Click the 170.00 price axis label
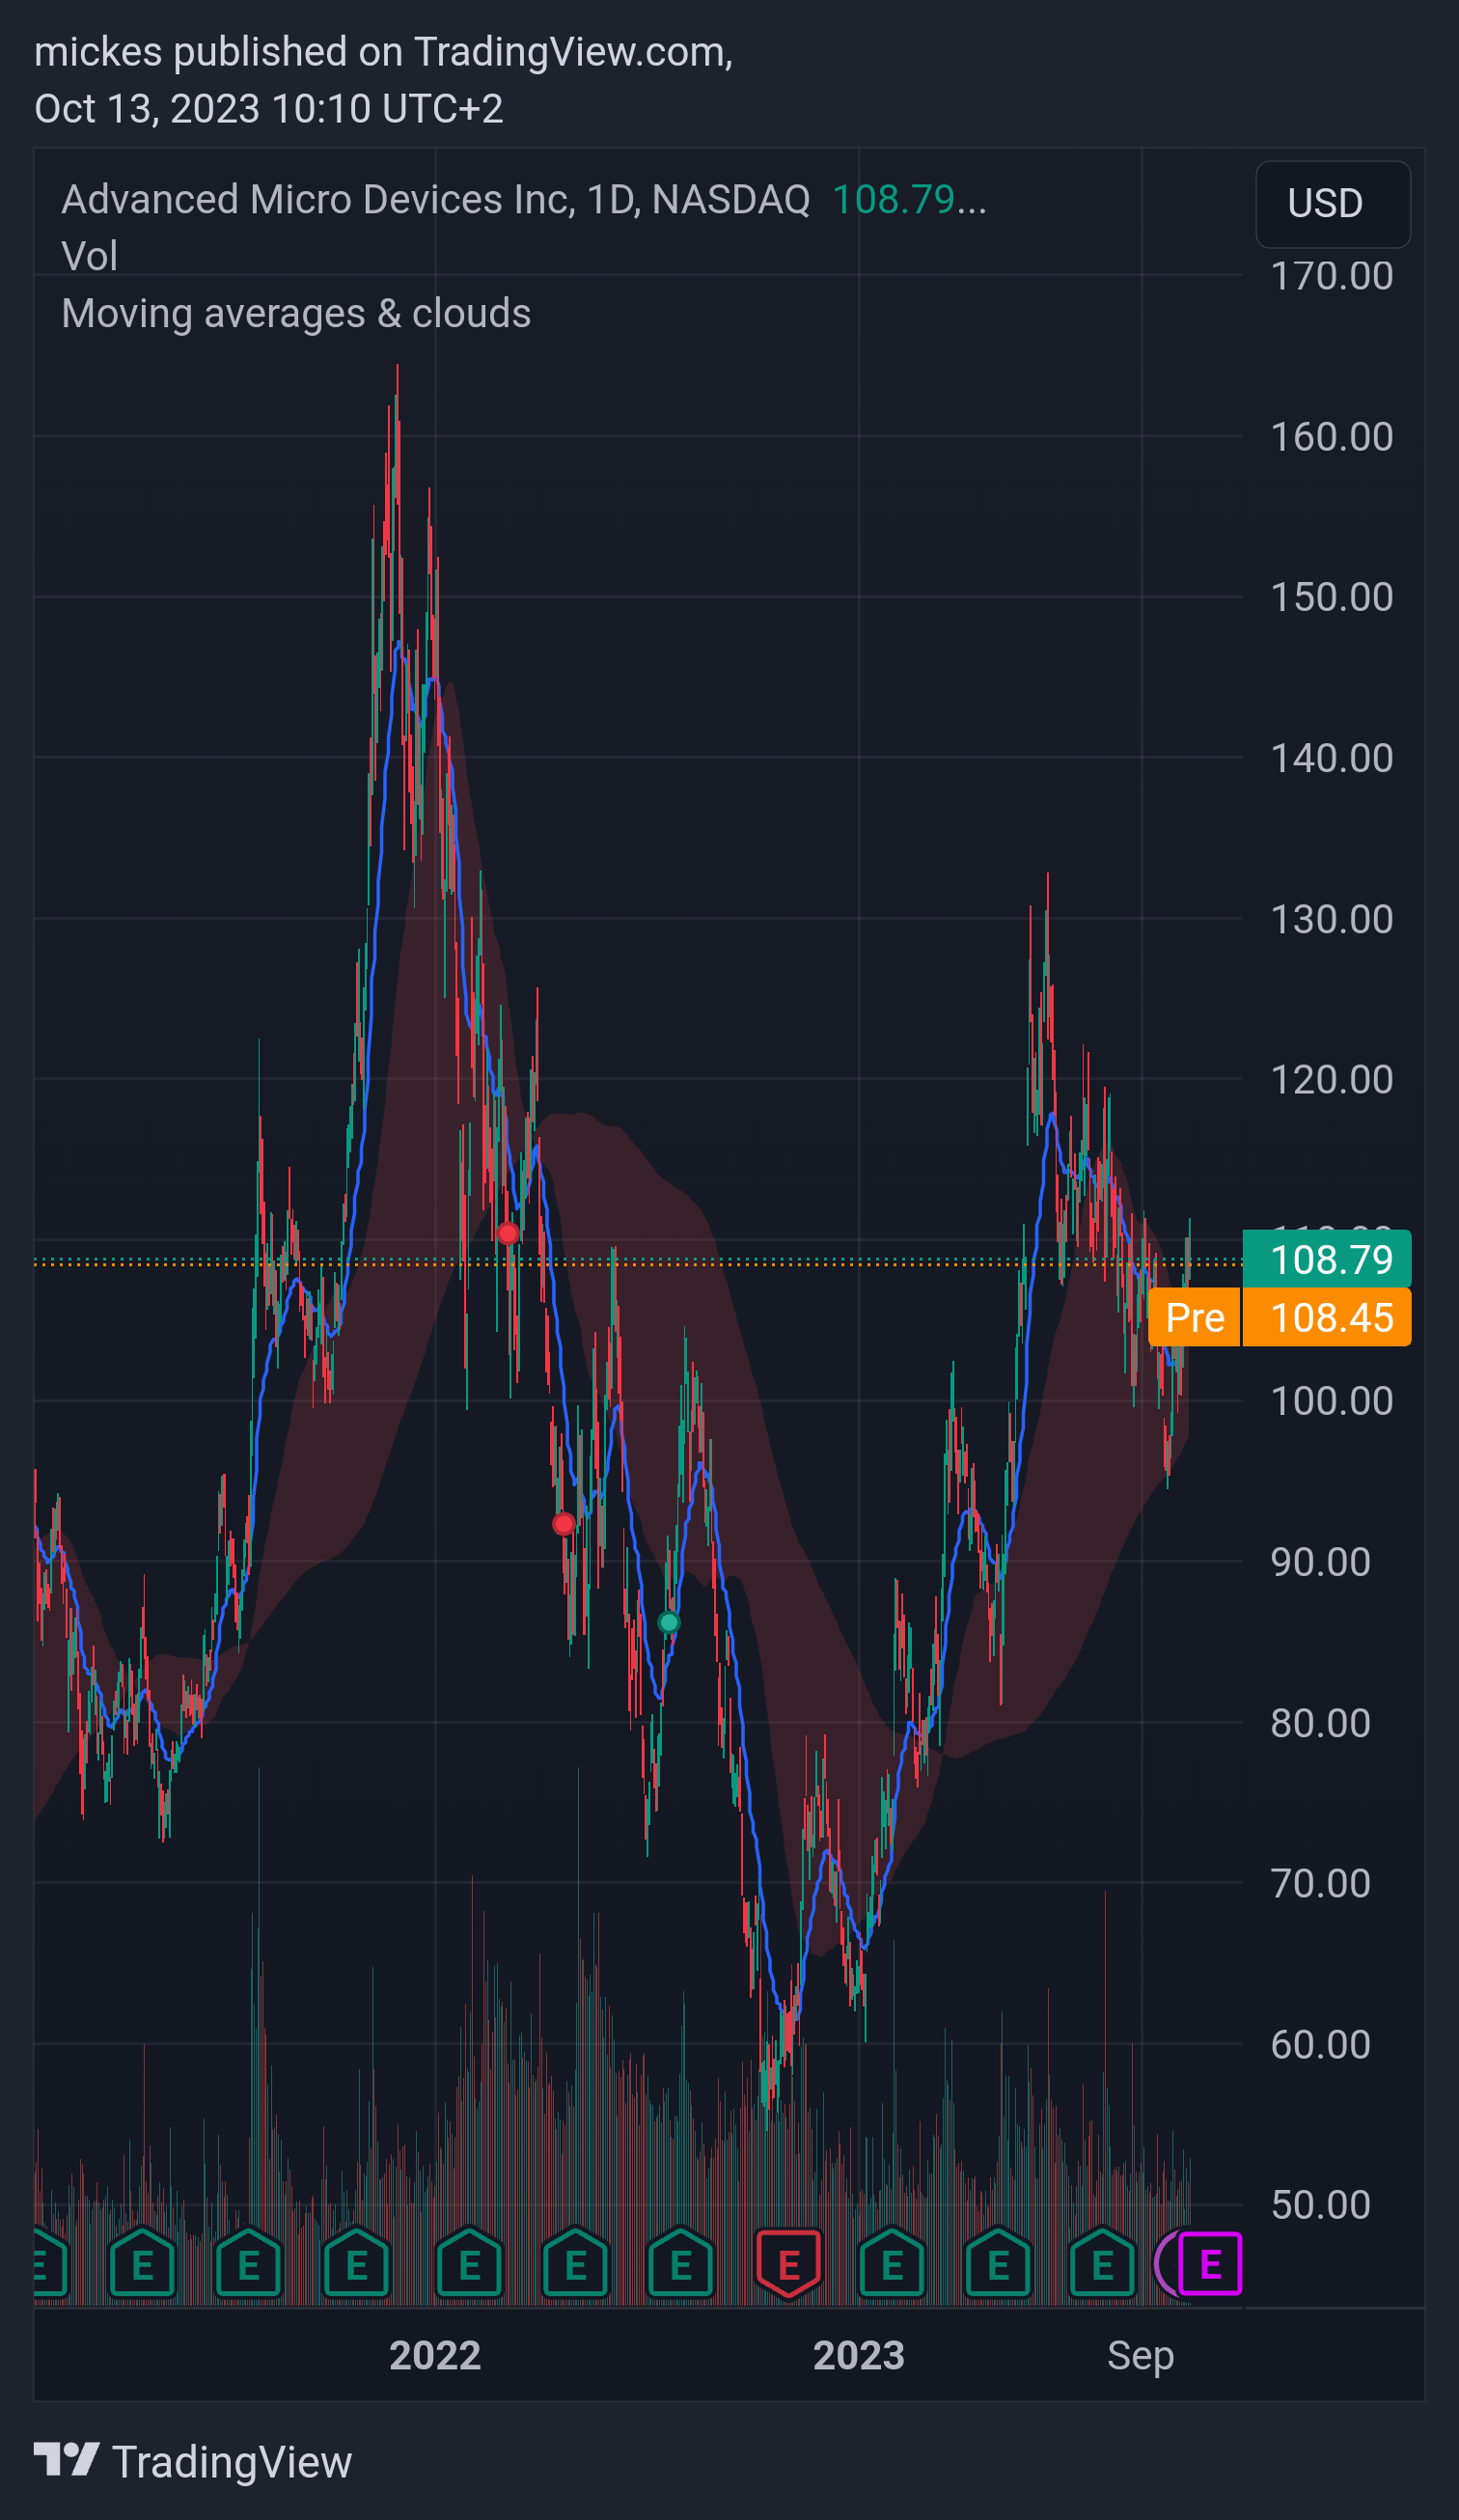This screenshot has width=1459, height=2520. point(1331,276)
